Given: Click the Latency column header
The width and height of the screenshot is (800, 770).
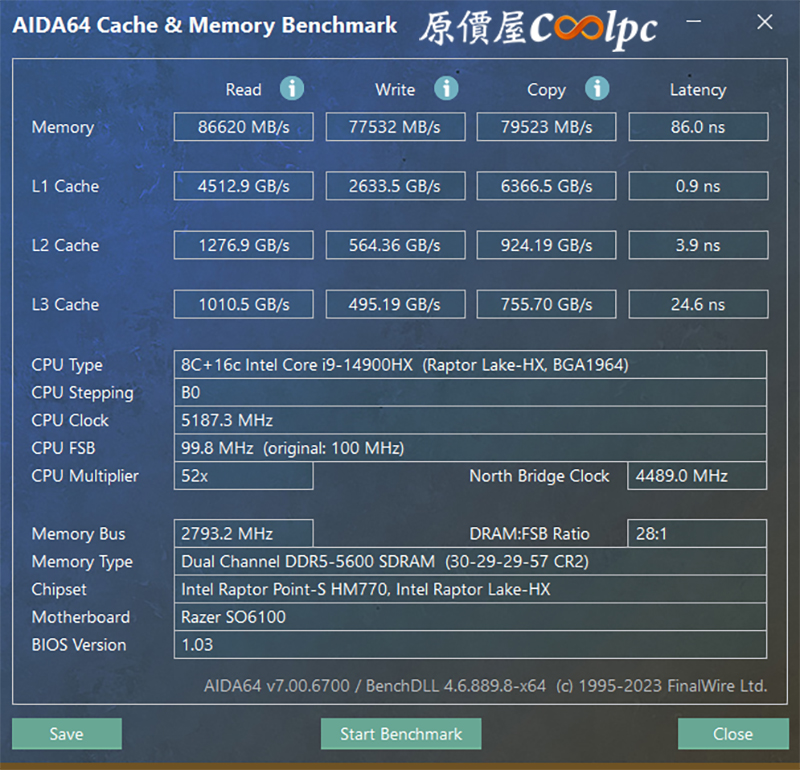Looking at the screenshot, I should pyautogui.click(x=698, y=90).
